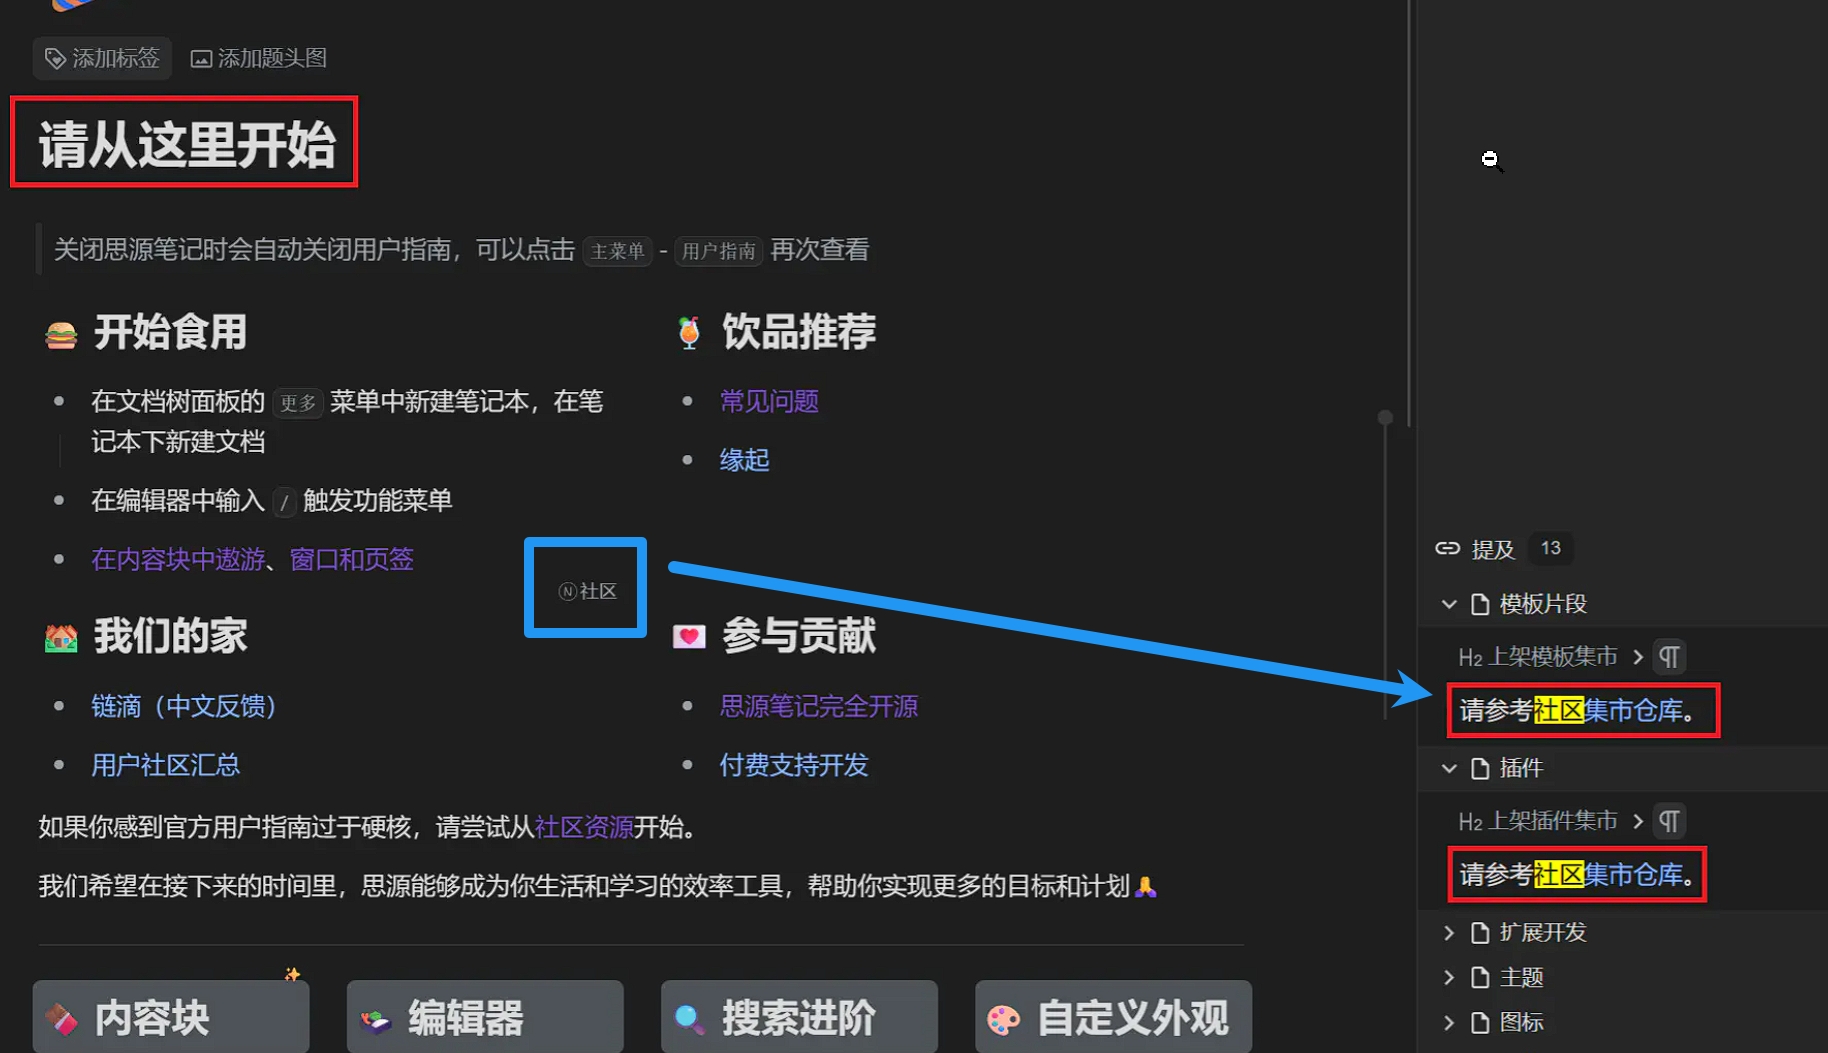Click the mention count badge showing 13
1828x1053 pixels.
click(1550, 548)
